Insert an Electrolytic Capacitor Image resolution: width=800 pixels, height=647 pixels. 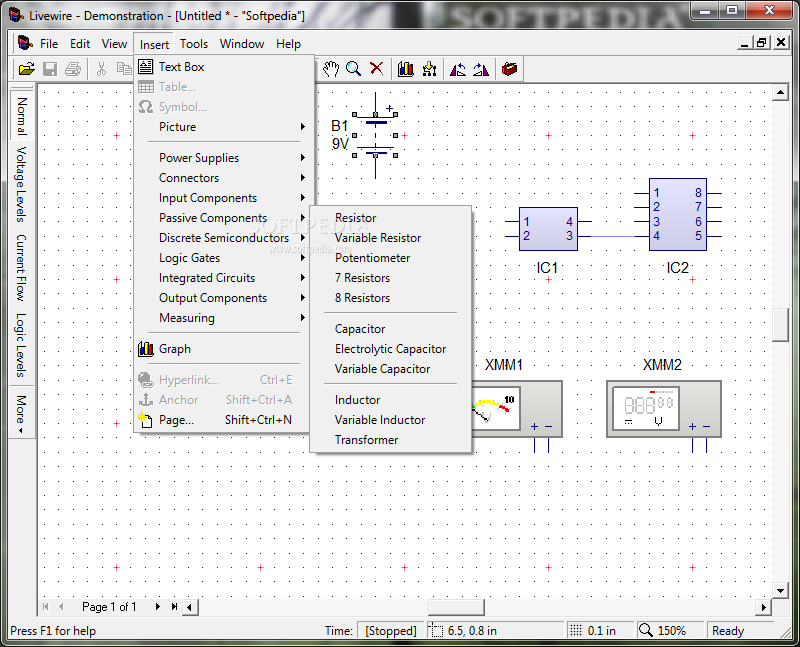pyautogui.click(x=390, y=349)
